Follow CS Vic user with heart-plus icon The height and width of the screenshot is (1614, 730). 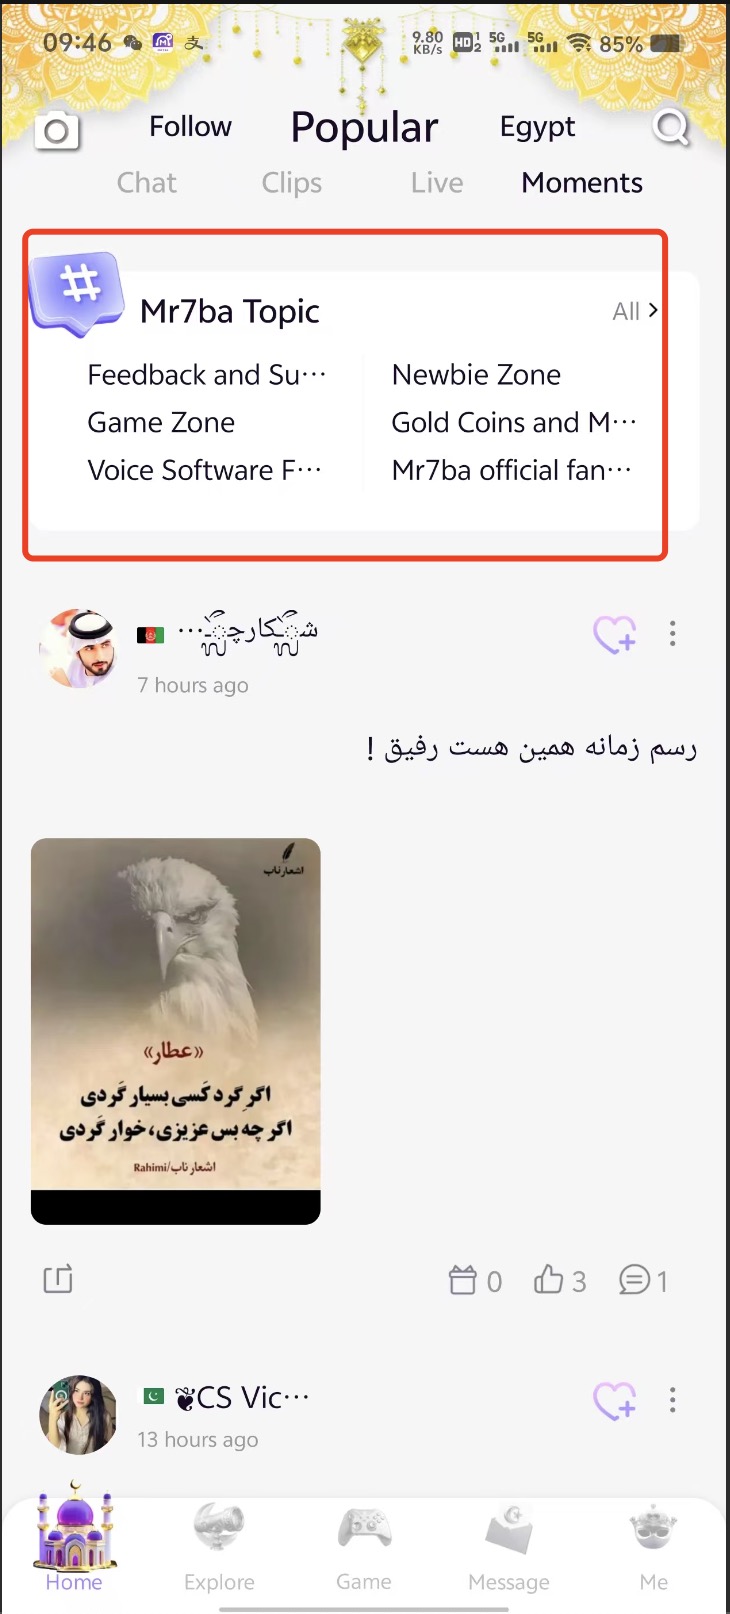coord(614,1400)
